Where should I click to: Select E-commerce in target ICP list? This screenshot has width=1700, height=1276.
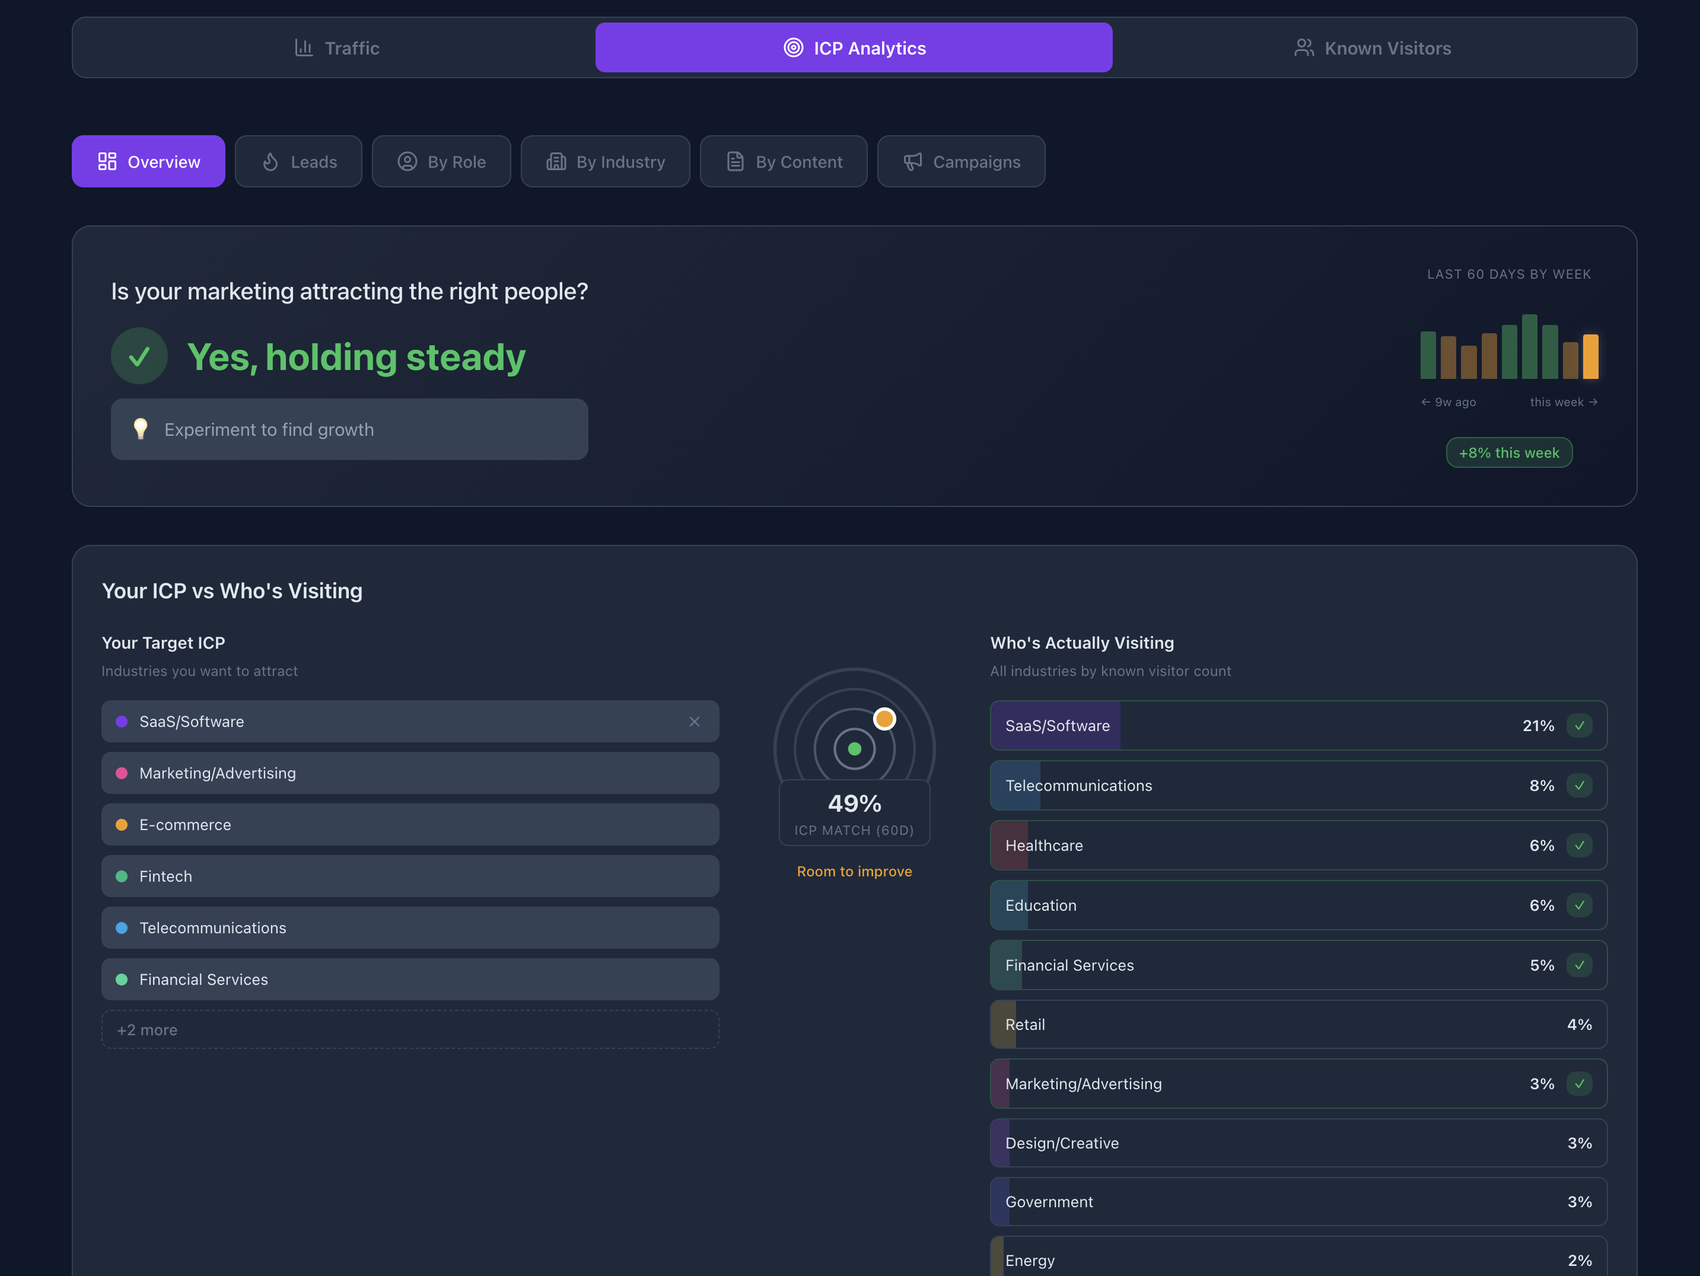pos(410,825)
